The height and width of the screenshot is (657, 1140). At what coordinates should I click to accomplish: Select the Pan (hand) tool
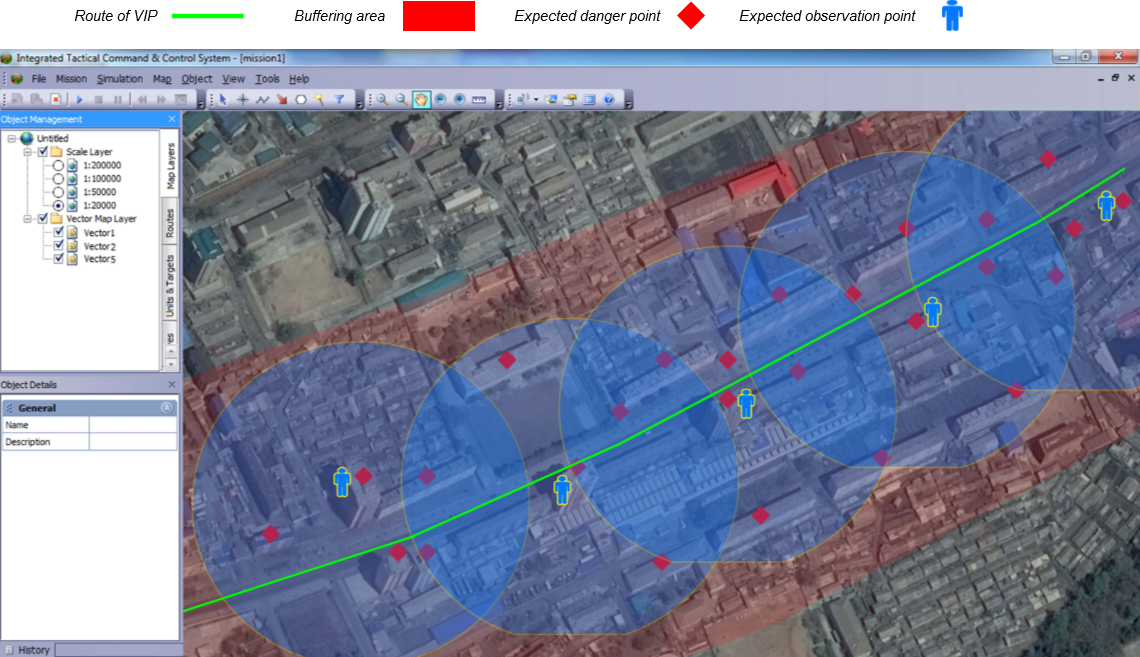tap(420, 99)
